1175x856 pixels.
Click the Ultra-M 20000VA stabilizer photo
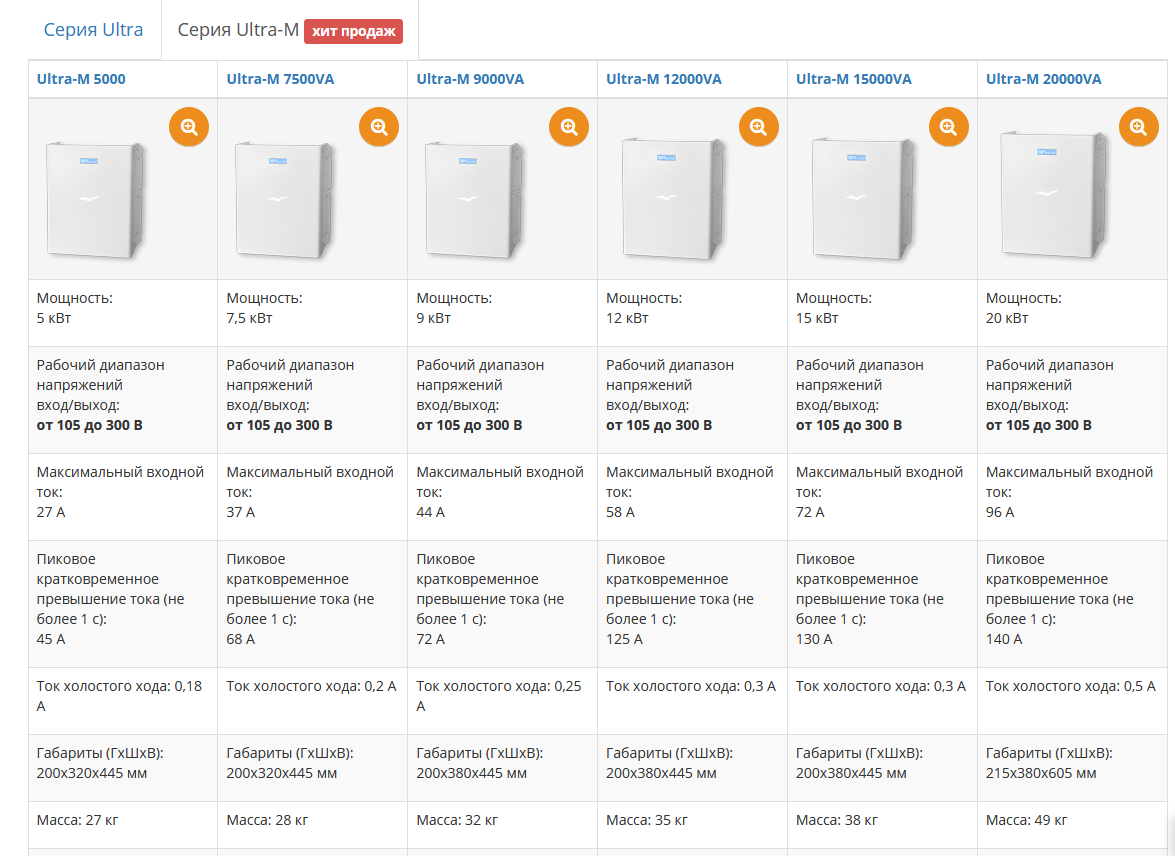(1055, 195)
